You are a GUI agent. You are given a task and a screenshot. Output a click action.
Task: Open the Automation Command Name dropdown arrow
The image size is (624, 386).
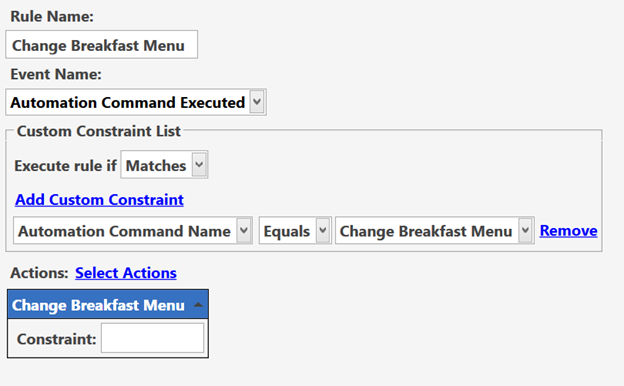244,231
